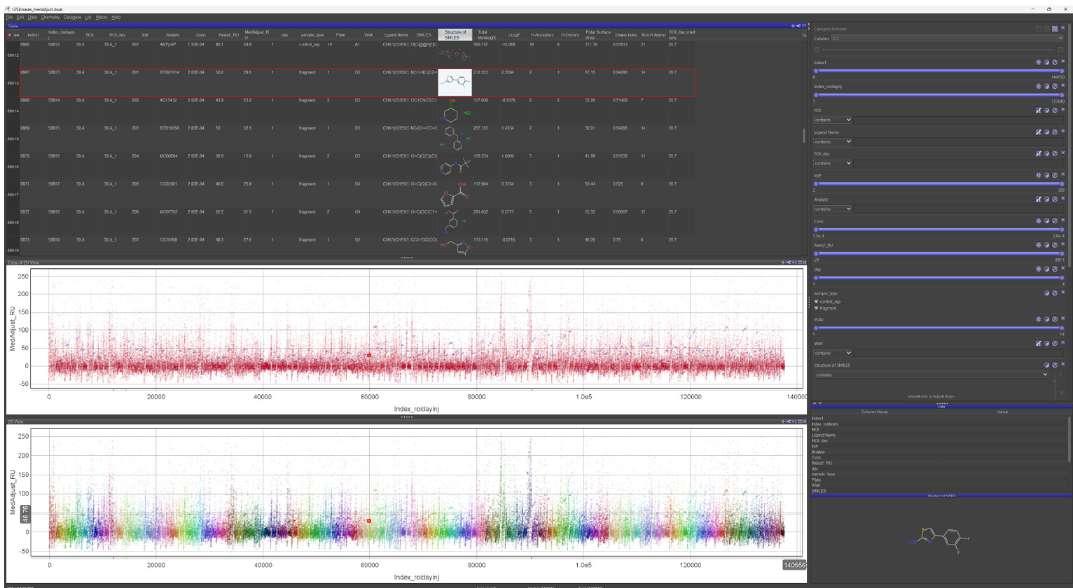1073x588 pixels.
Task: Open the Ligand Name filter contains dropdown
Action: (832, 142)
